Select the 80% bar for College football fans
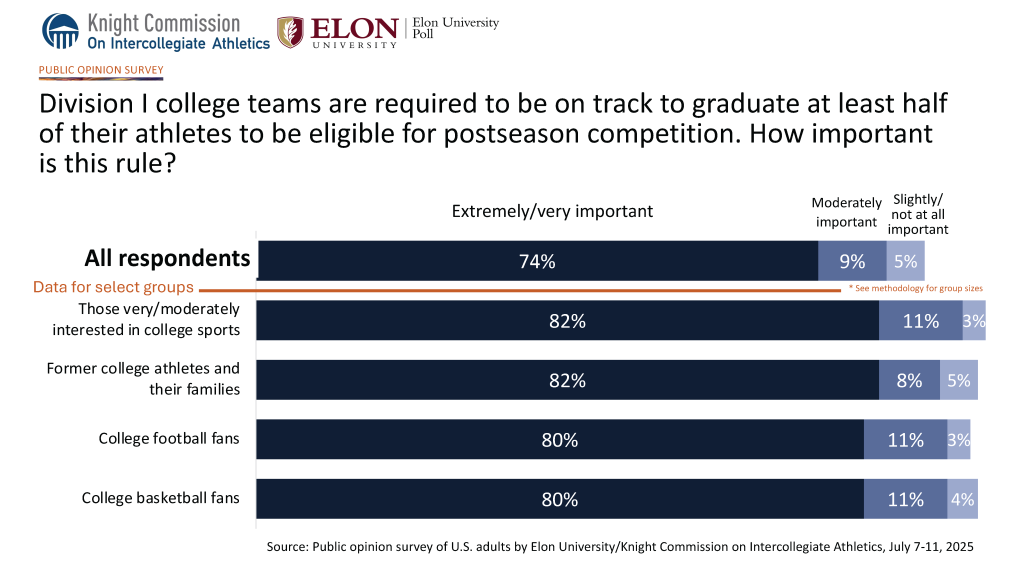The width and height of the screenshot is (1024, 577). pos(560,440)
